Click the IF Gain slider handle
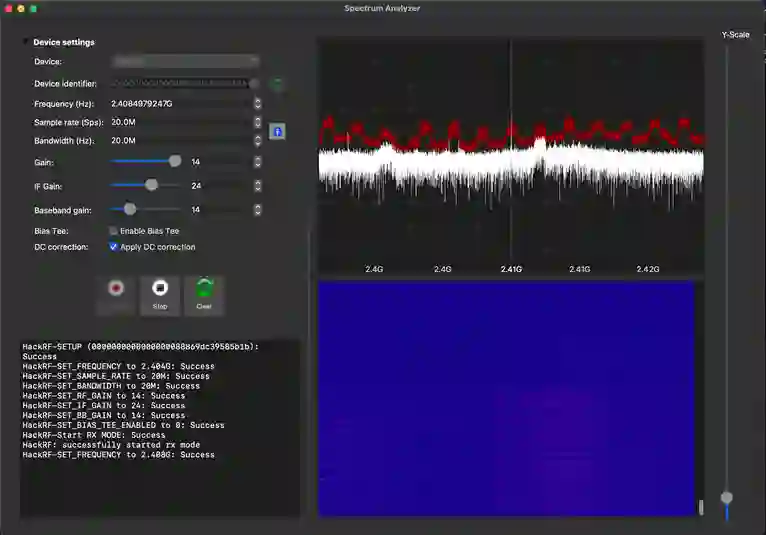 coord(152,185)
